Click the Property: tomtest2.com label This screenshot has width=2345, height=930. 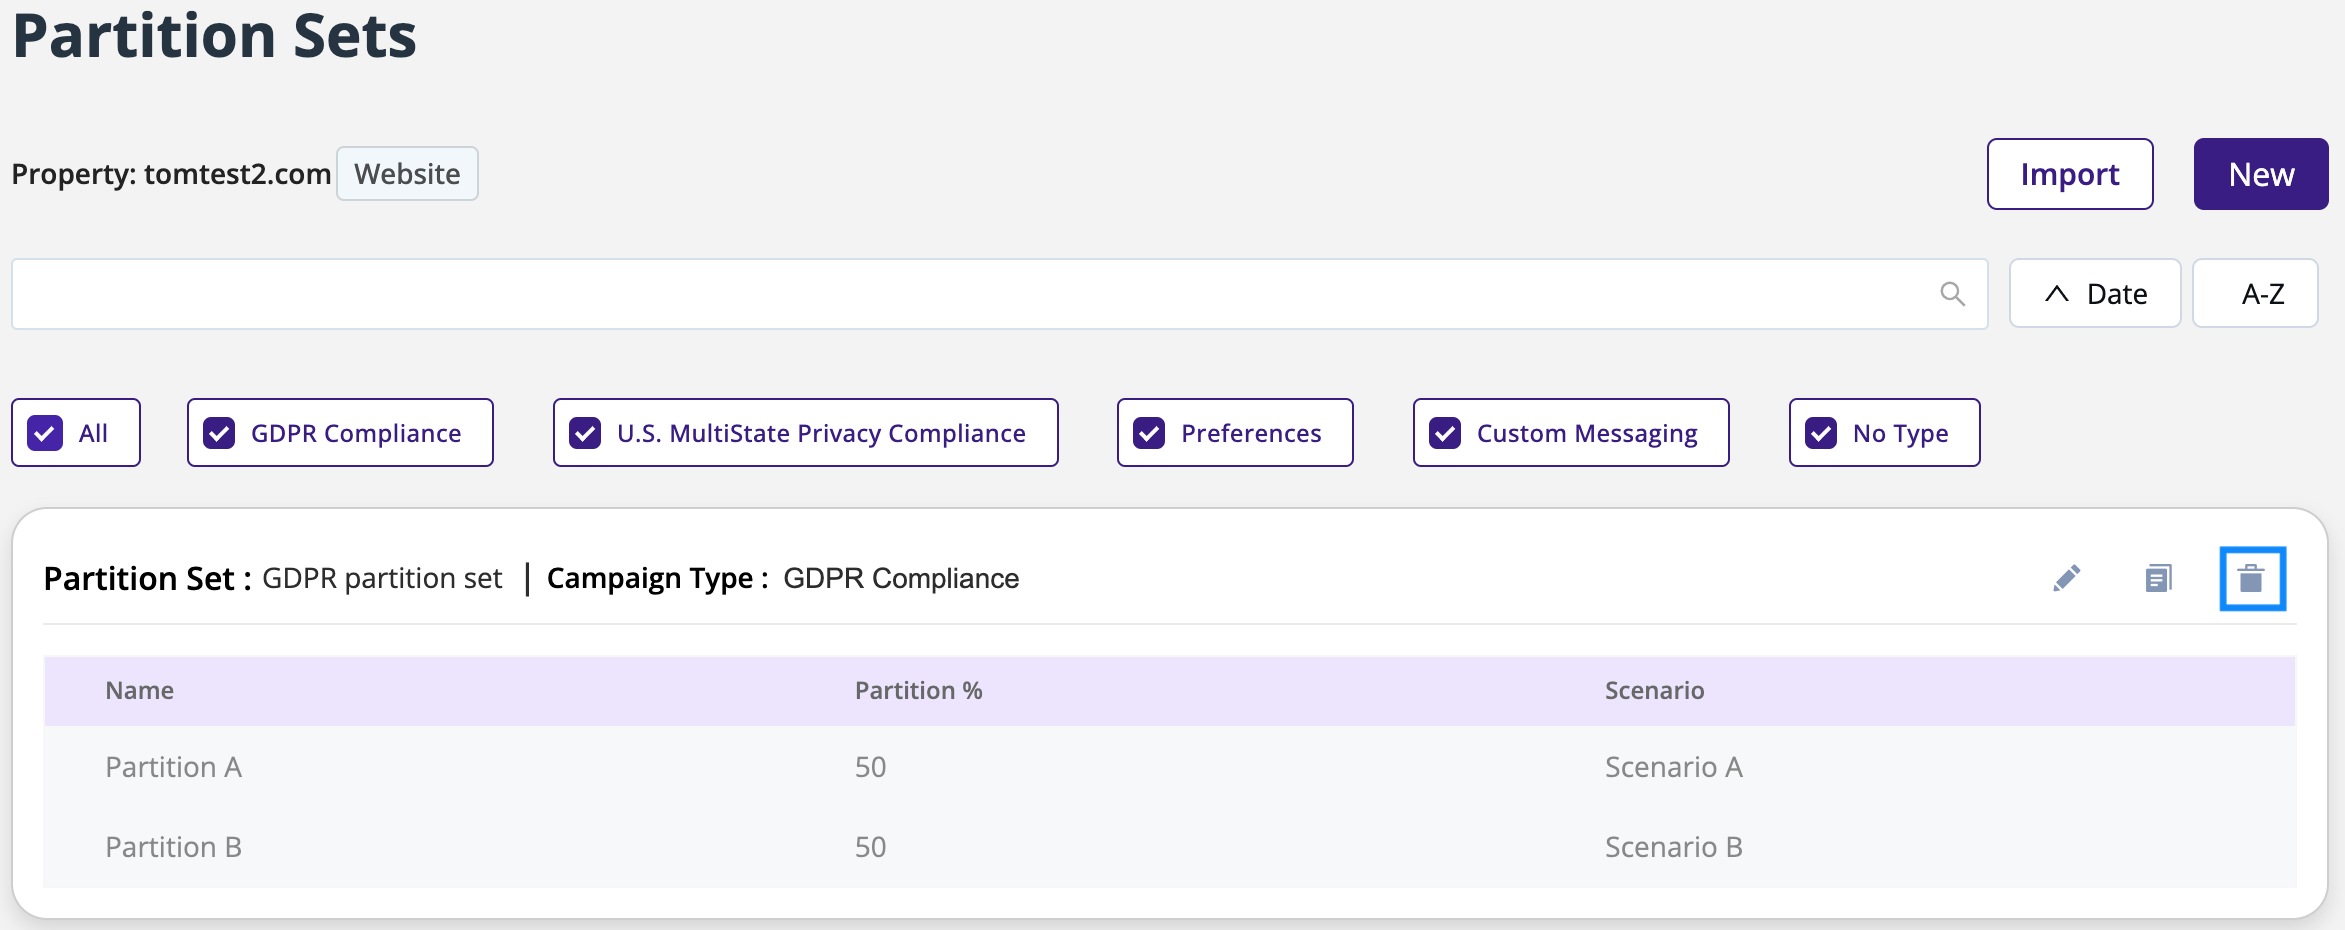point(171,174)
